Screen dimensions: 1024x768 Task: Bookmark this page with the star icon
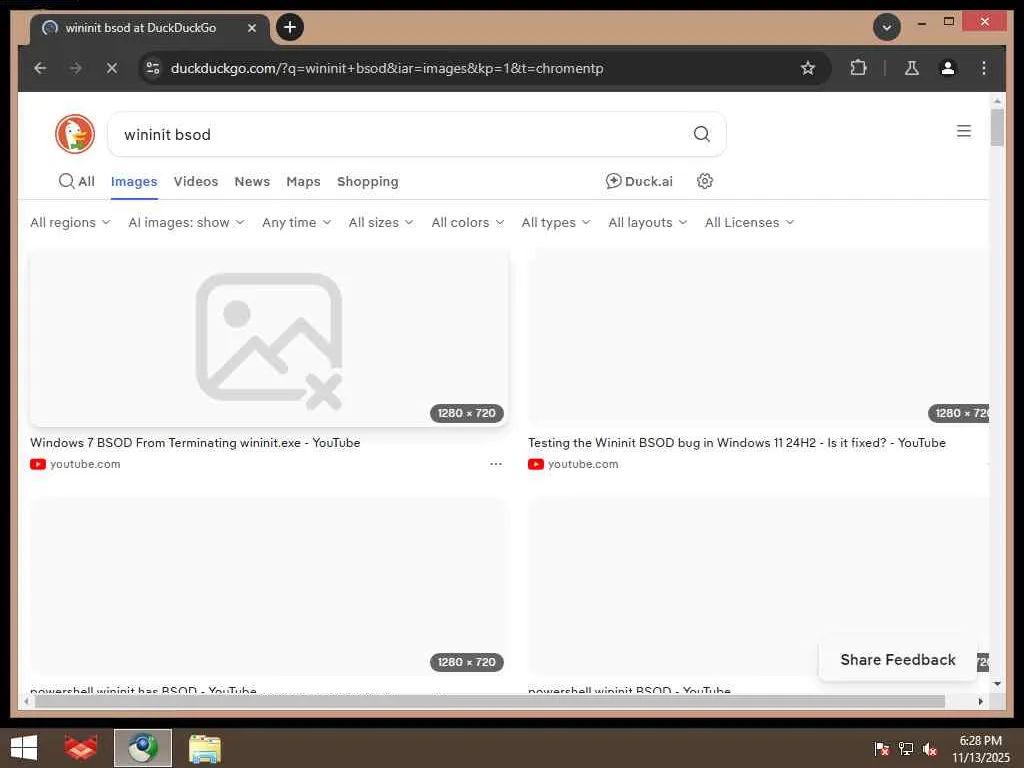point(808,68)
